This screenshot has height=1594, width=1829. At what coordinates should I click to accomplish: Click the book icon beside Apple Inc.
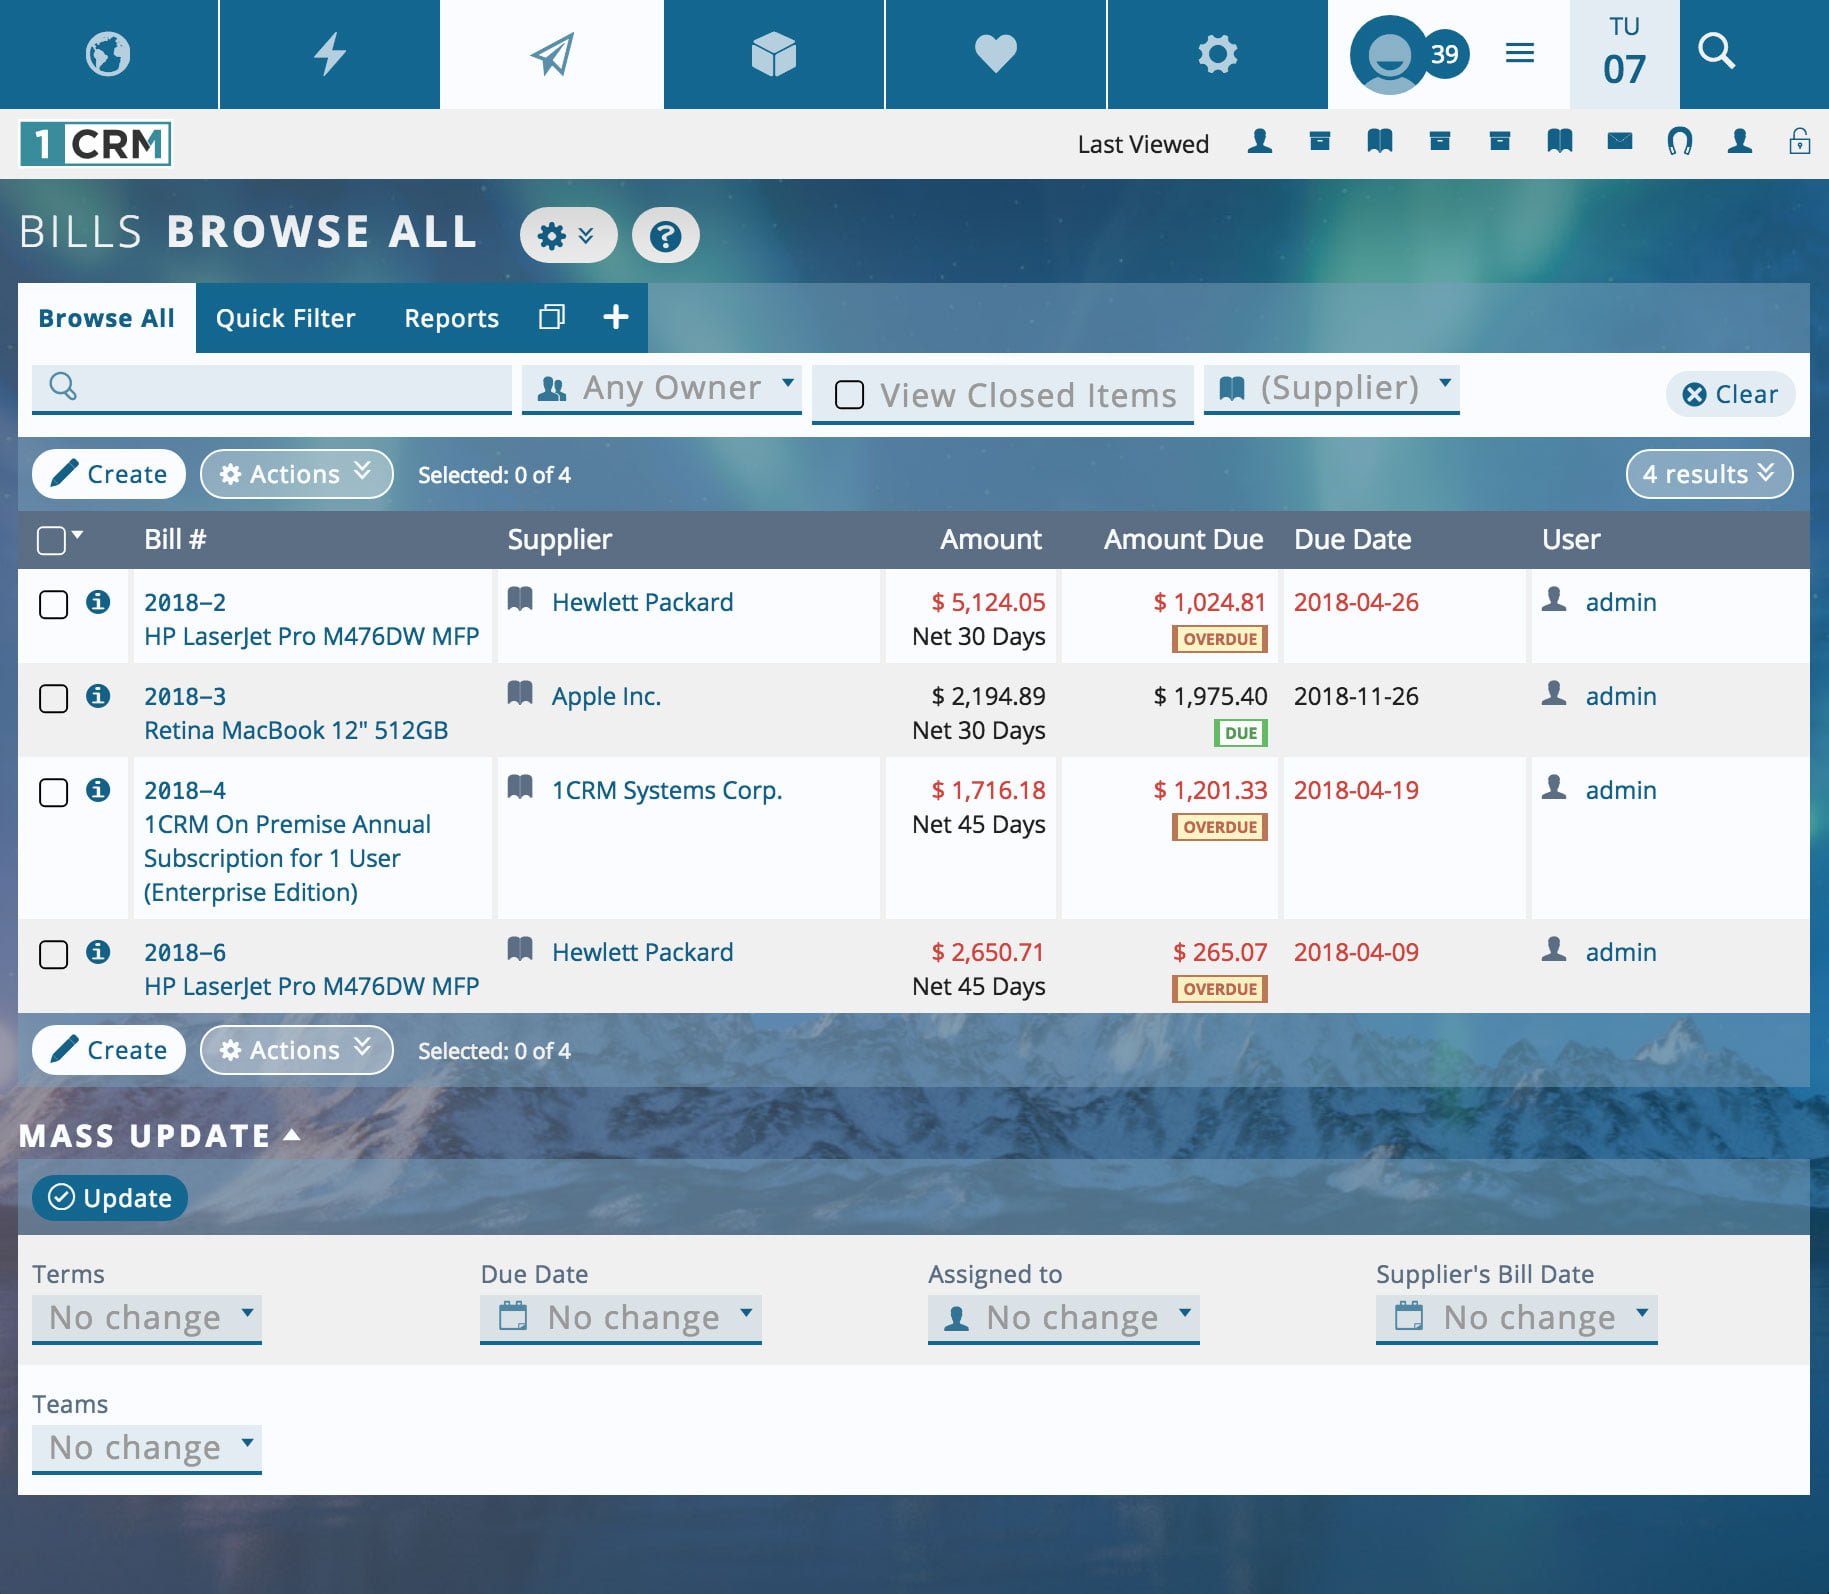click(520, 693)
